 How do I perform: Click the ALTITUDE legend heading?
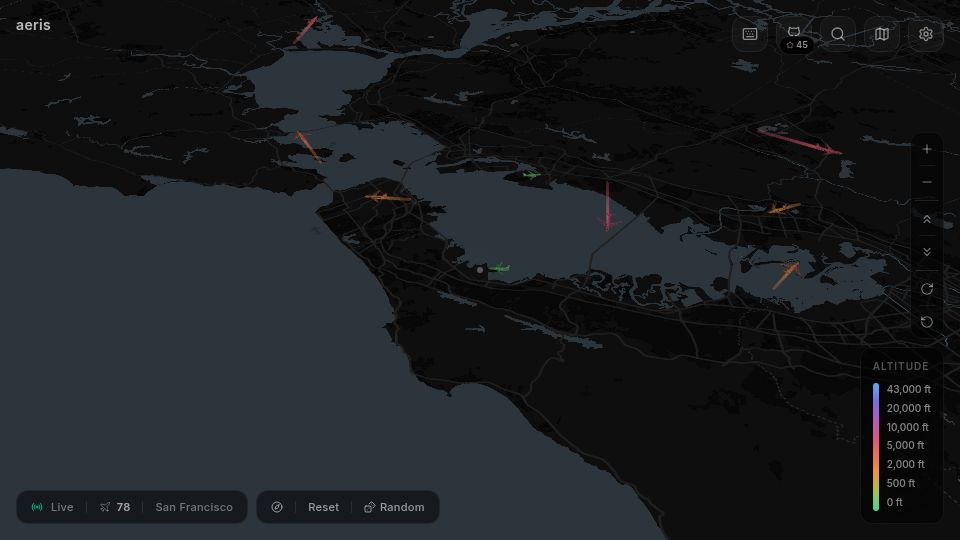(x=901, y=366)
